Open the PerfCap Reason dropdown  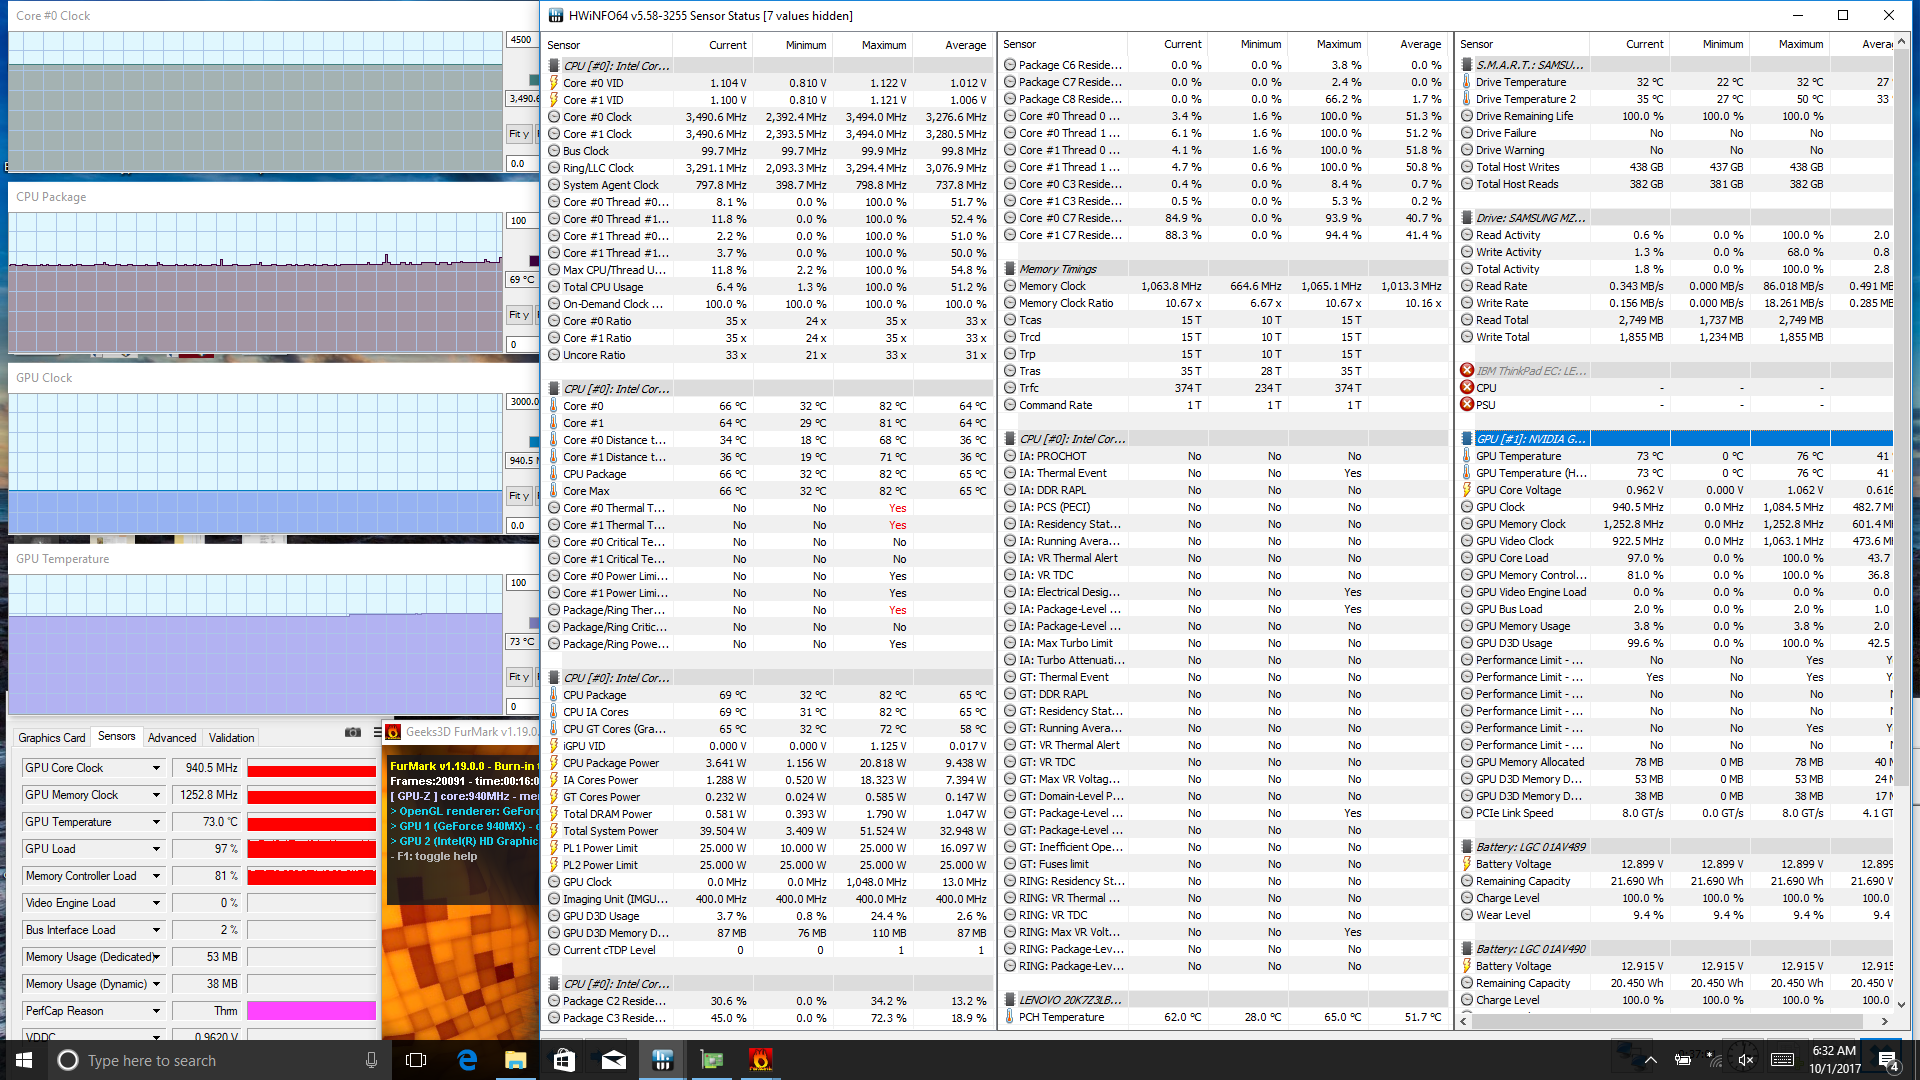click(156, 1011)
